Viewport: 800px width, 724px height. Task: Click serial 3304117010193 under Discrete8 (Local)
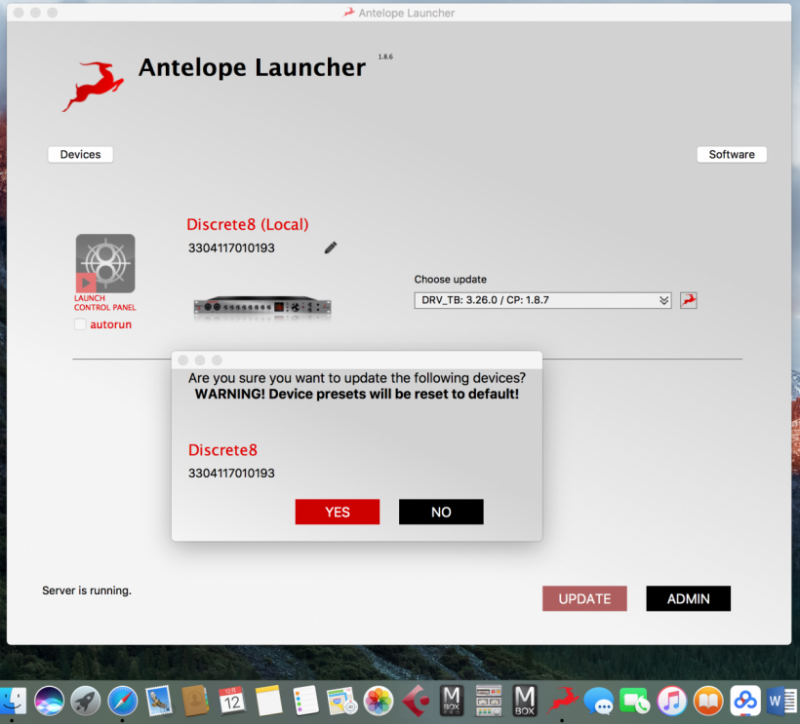click(231, 248)
